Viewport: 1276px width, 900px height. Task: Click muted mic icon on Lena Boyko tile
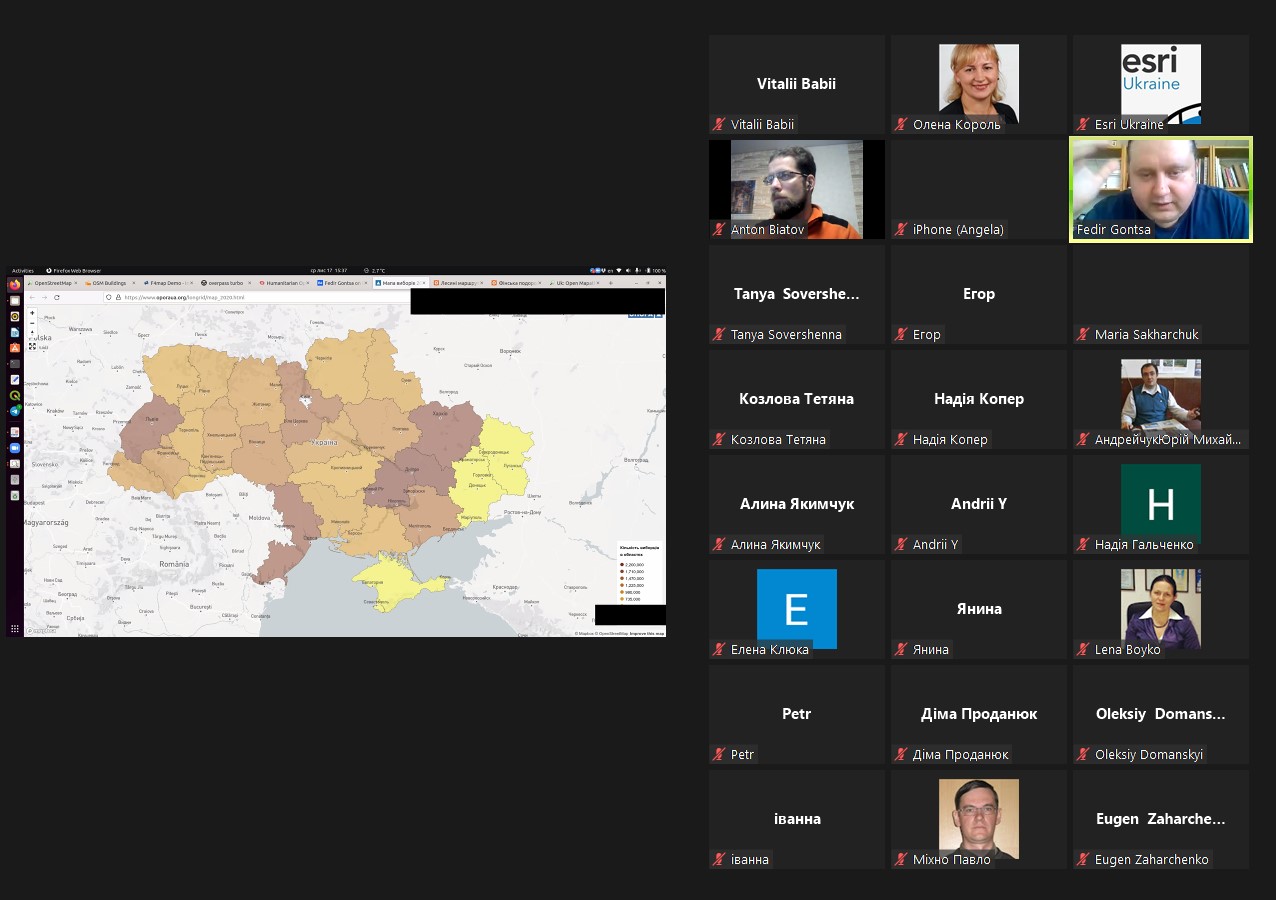1082,650
